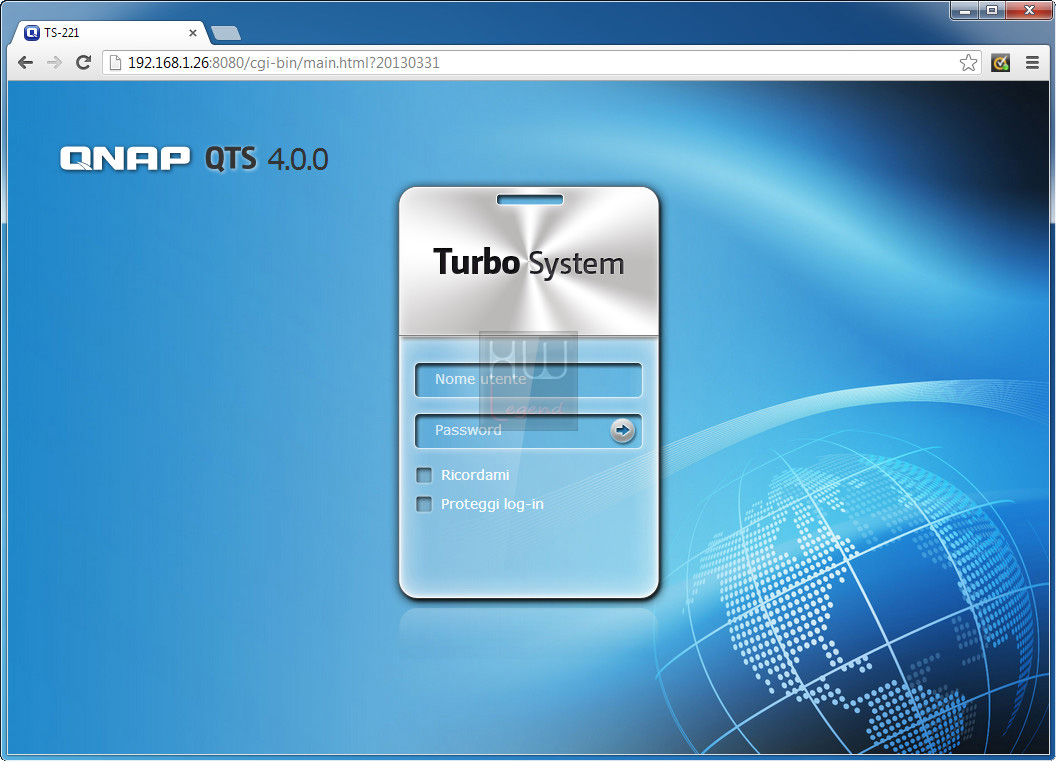Open the browser extension icon beside the menu

[x=1000, y=63]
